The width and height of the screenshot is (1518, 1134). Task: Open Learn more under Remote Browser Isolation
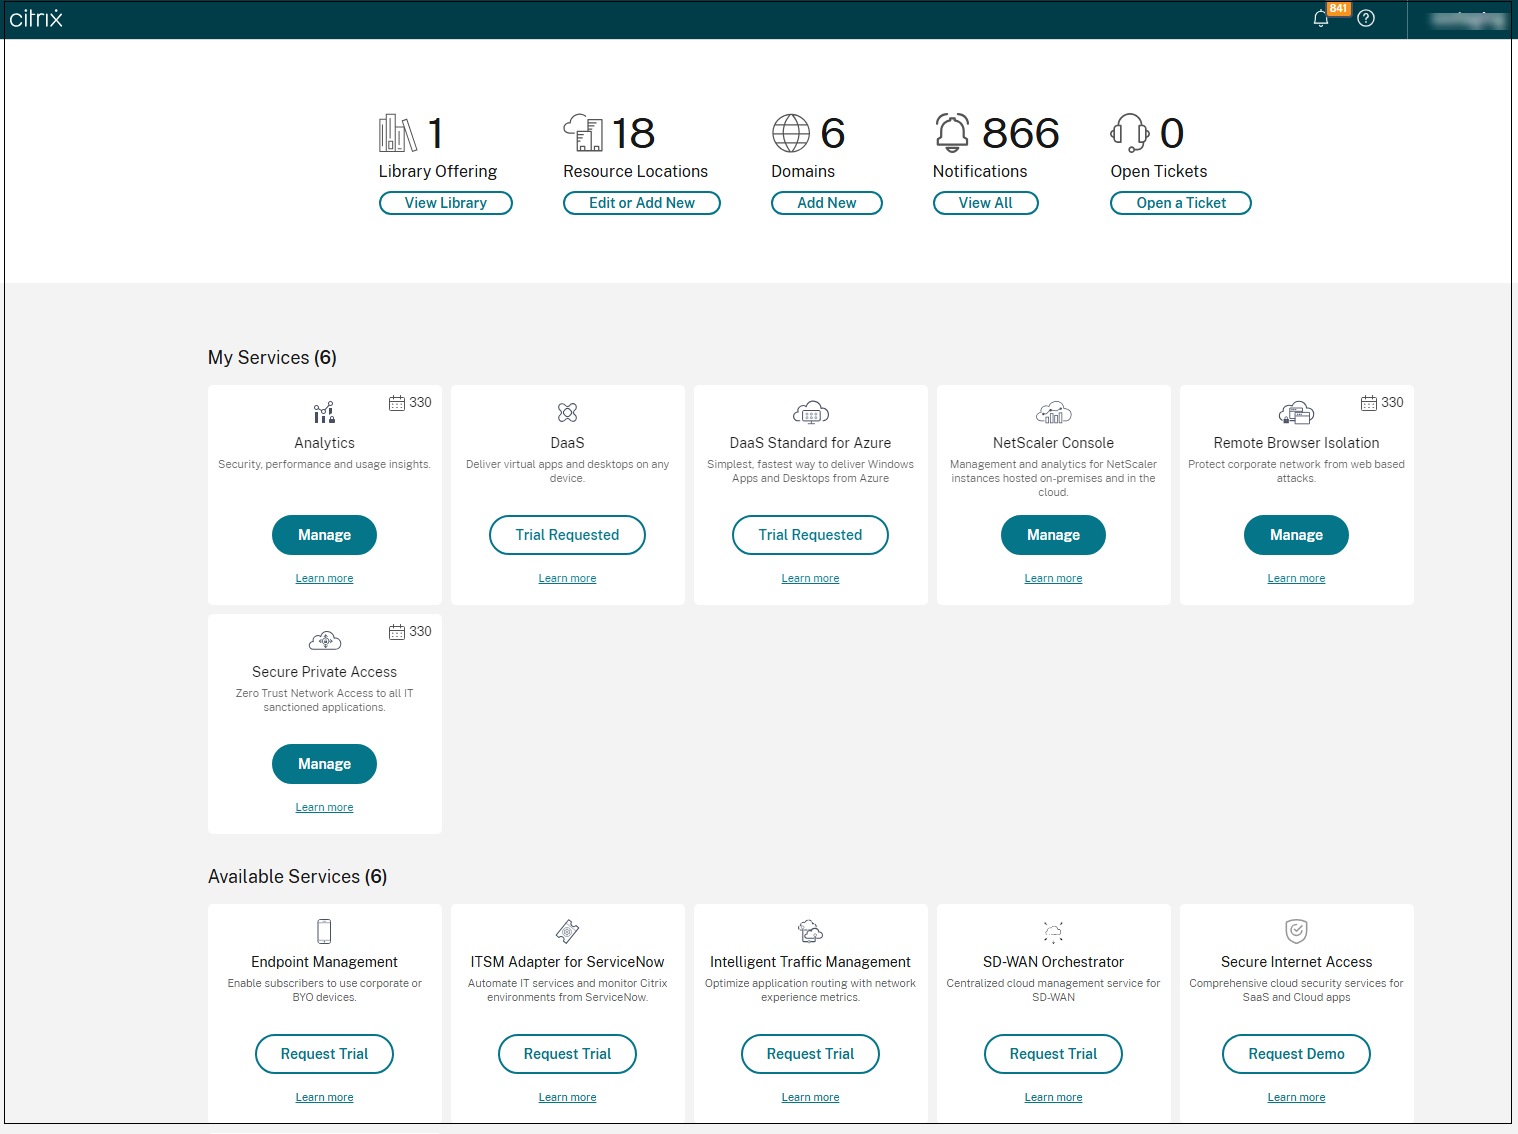coord(1296,578)
